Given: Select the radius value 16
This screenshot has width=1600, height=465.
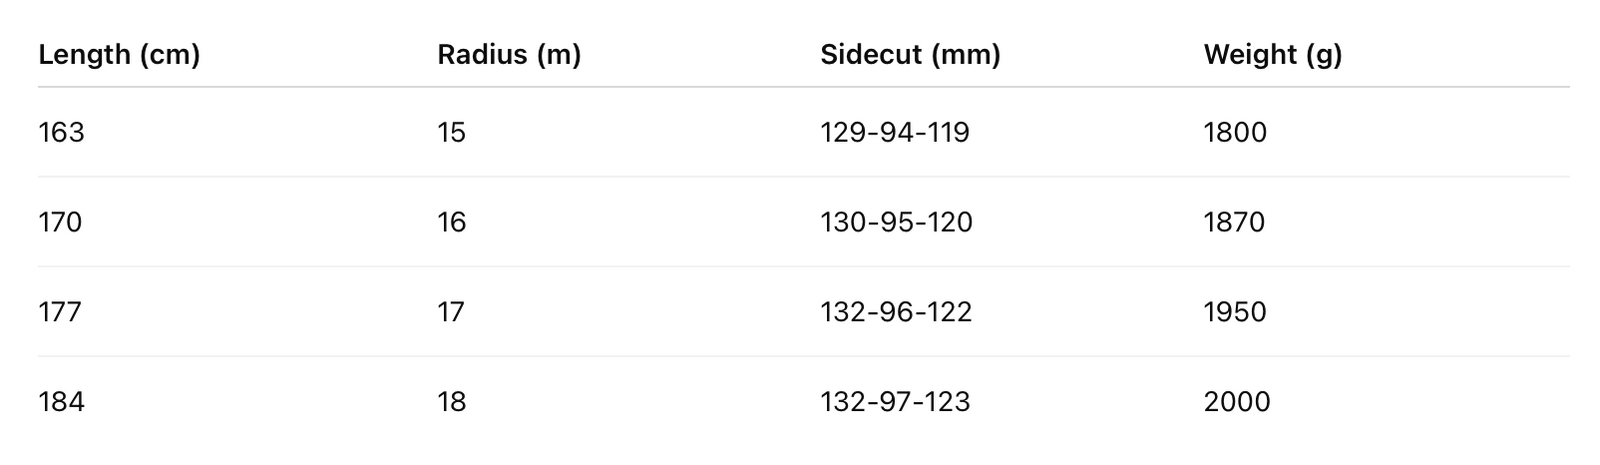Looking at the screenshot, I should pos(452,222).
